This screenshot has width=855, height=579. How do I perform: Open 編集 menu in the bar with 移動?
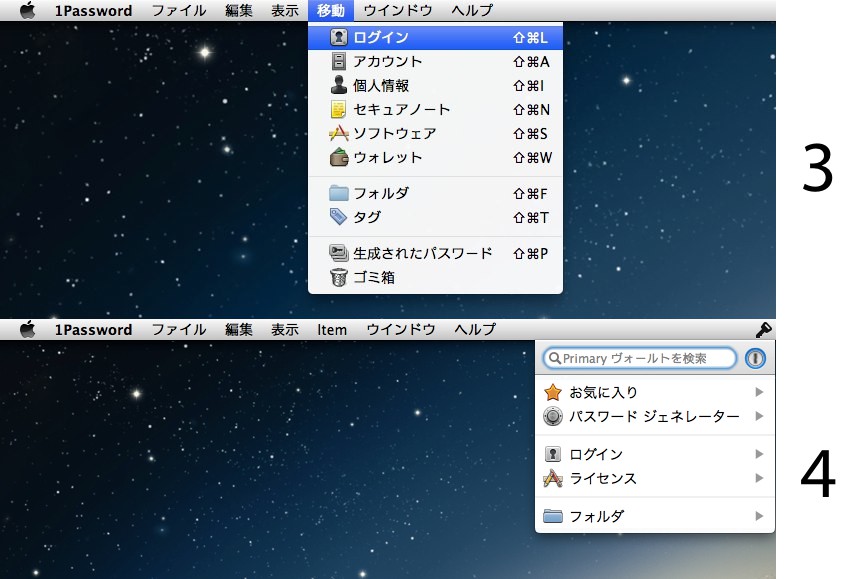(239, 10)
